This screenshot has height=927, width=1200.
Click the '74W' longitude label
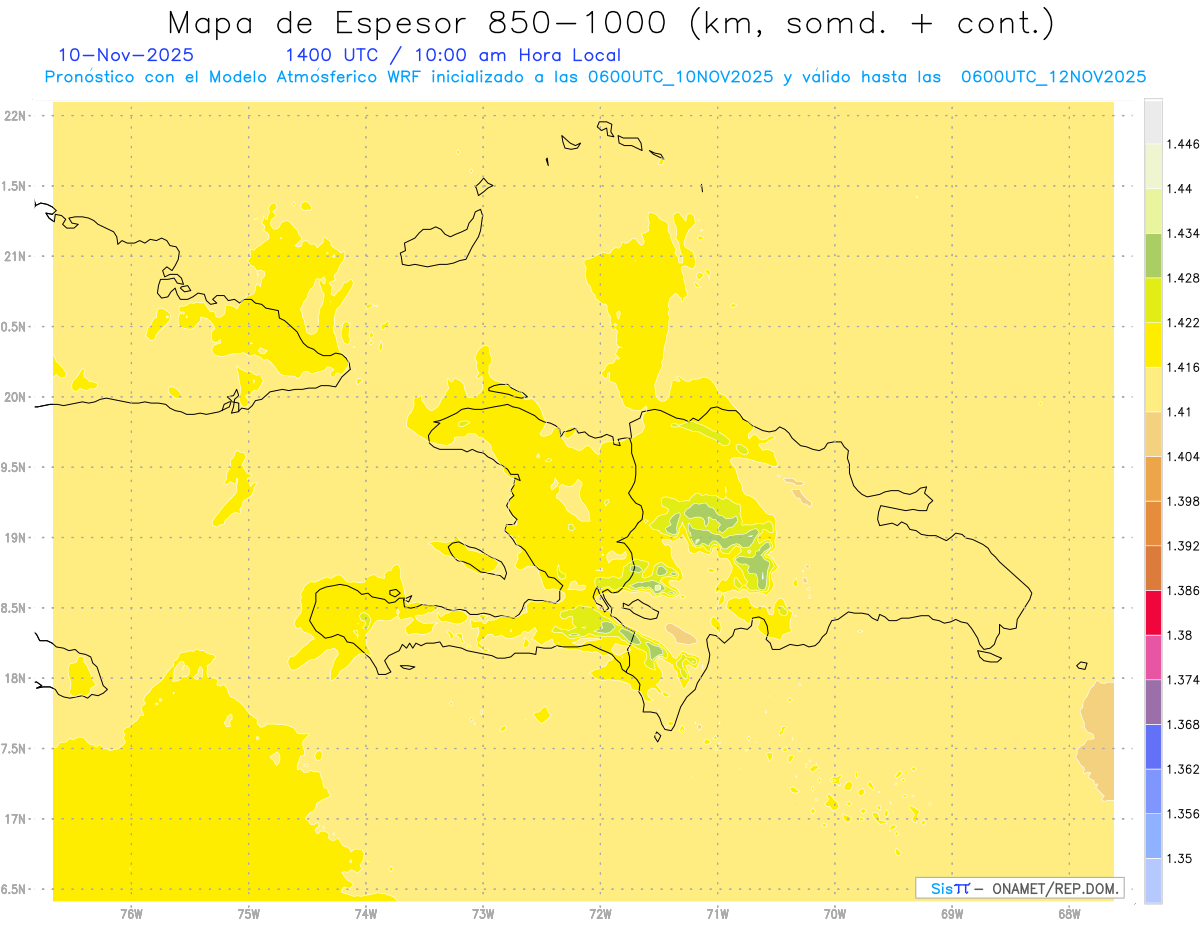[x=366, y=914]
